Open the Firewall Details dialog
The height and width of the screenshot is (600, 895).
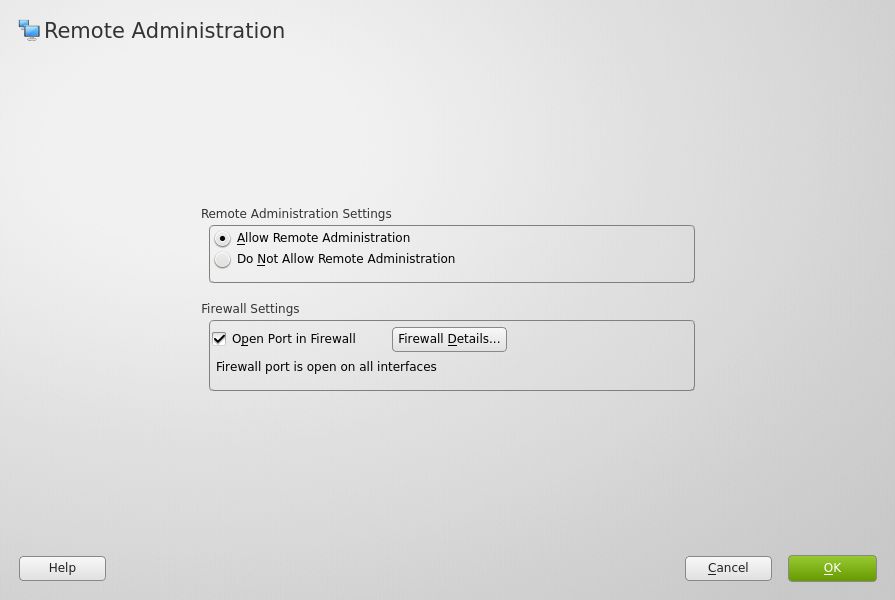point(449,339)
